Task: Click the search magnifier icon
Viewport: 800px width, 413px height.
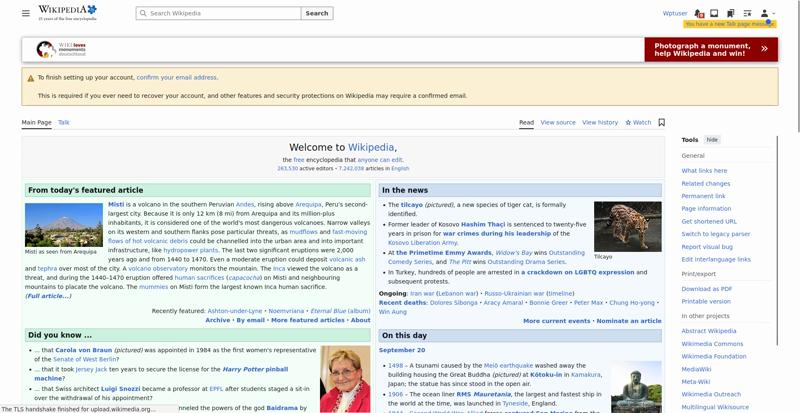Action: (143, 13)
